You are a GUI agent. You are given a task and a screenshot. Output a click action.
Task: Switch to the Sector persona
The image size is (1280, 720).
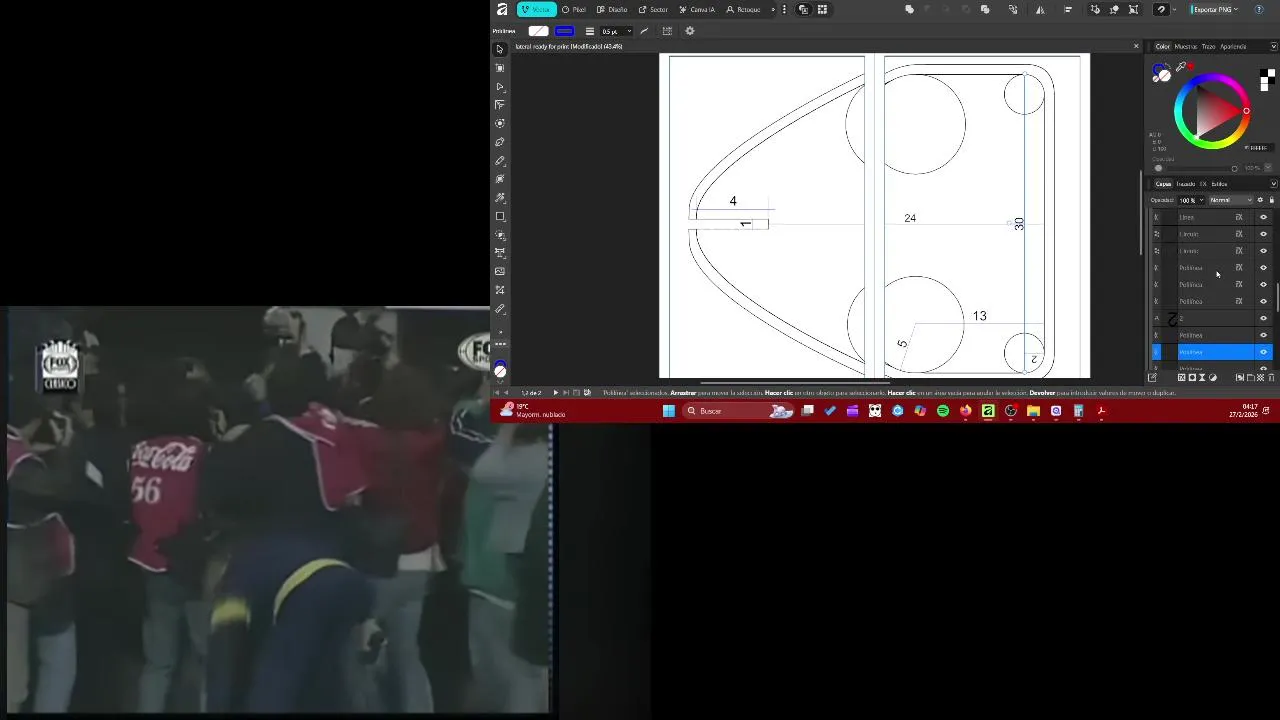pos(653,9)
